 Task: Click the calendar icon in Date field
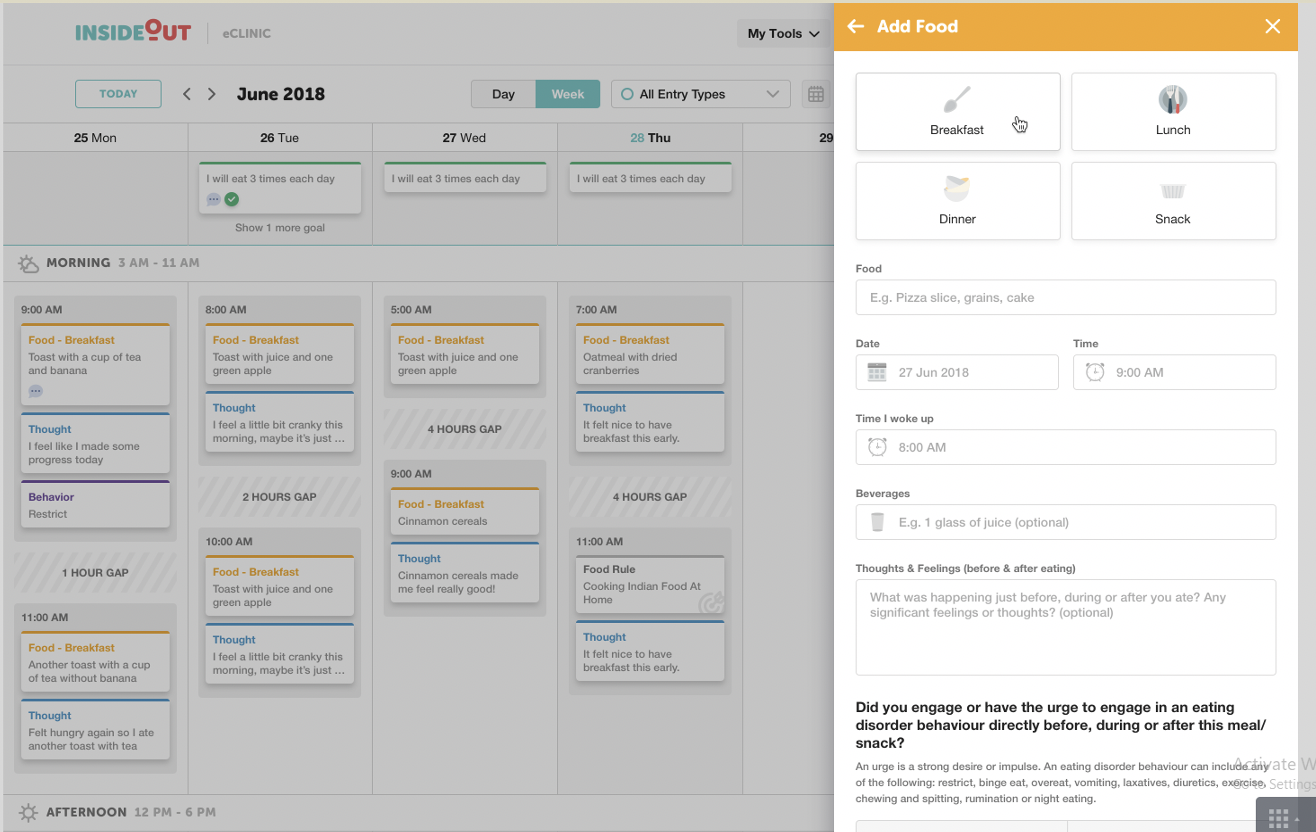(877, 372)
